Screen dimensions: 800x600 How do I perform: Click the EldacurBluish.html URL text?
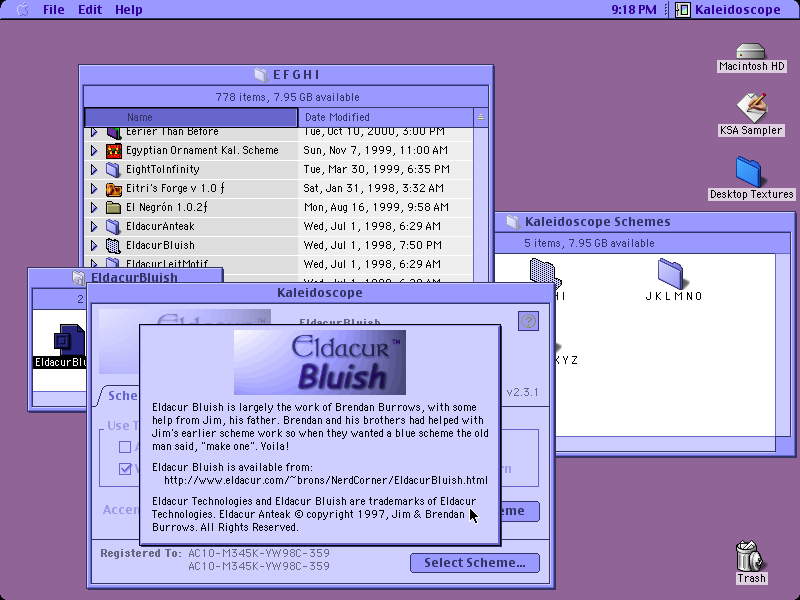click(x=326, y=481)
